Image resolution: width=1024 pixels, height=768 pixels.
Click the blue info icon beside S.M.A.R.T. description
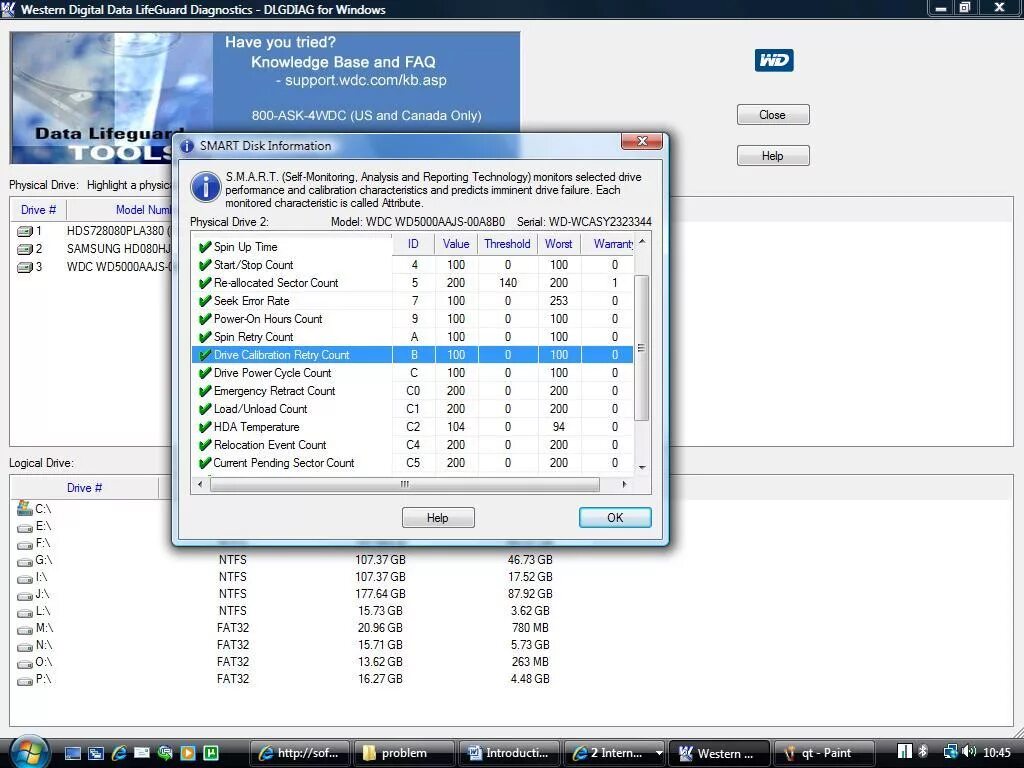click(x=206, y=187)
